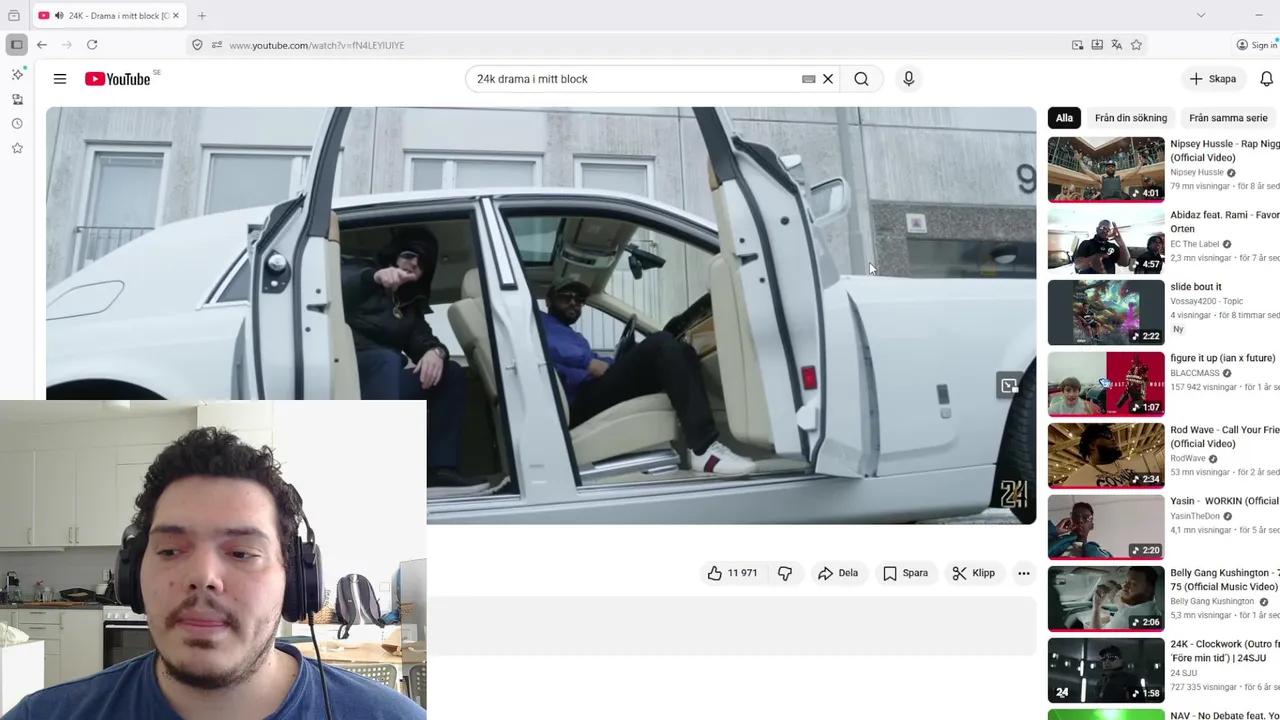
Task: Open NAV - No Debate video title
Action: 1225,716
